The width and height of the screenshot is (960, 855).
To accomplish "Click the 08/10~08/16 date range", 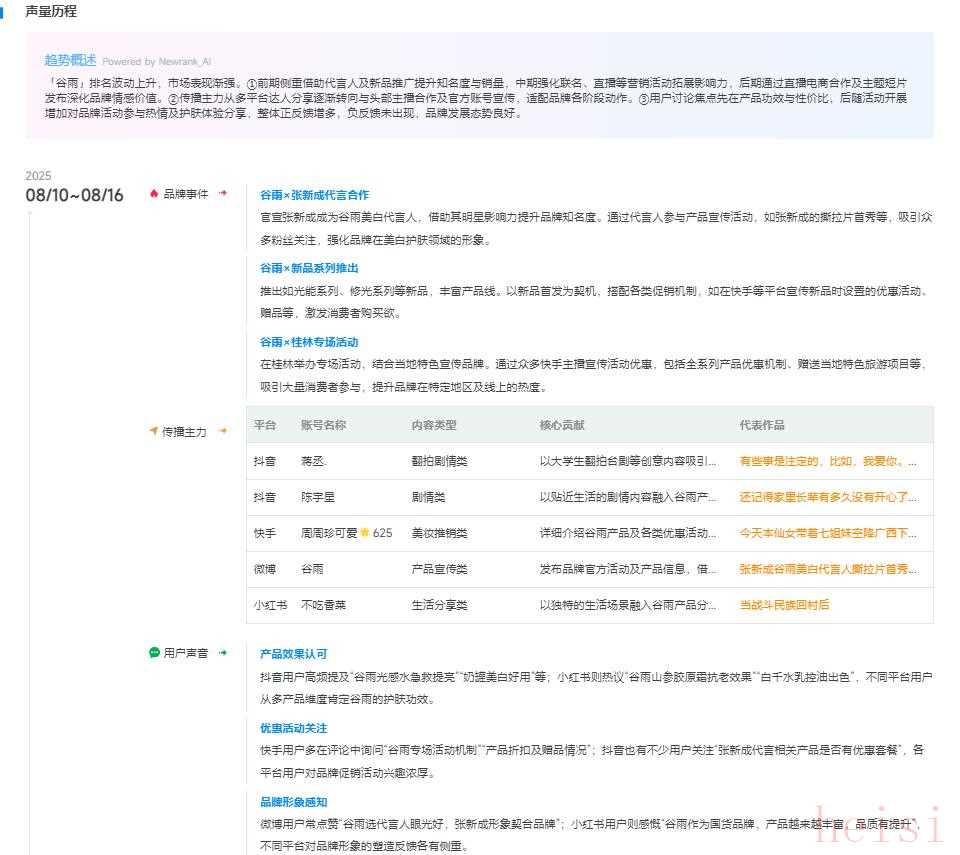I will 74,195.
